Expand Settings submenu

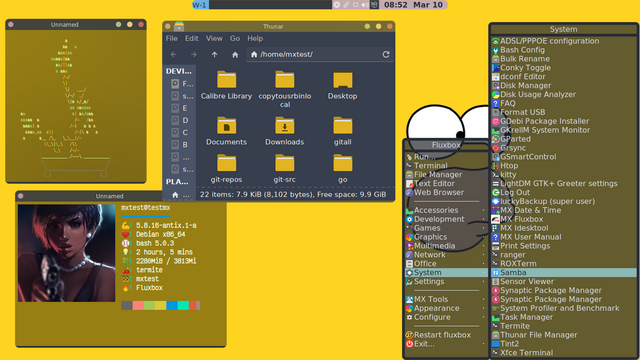pyautogui.click(x=446, y=282)
